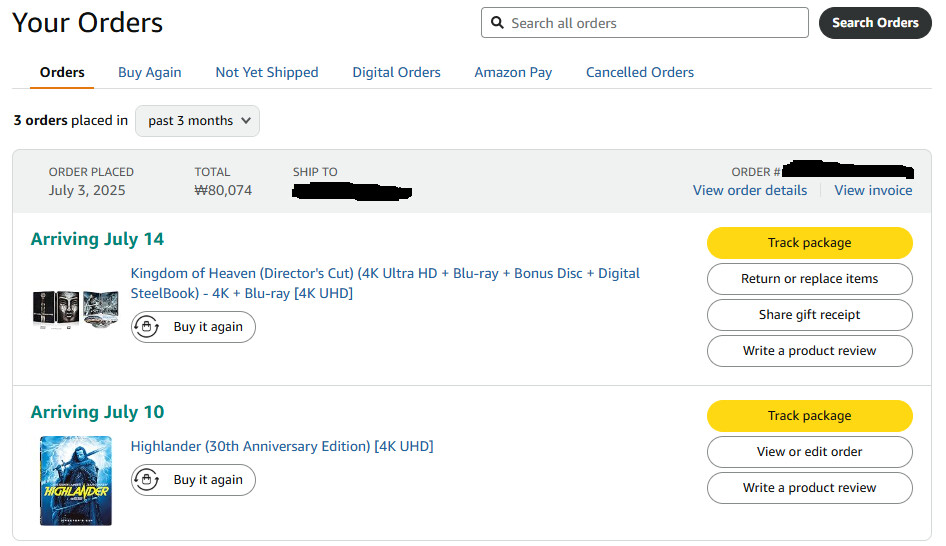Show the Cancelled Orders tab
The width and height of the screenshot is (946, 546).
(640, 72)
